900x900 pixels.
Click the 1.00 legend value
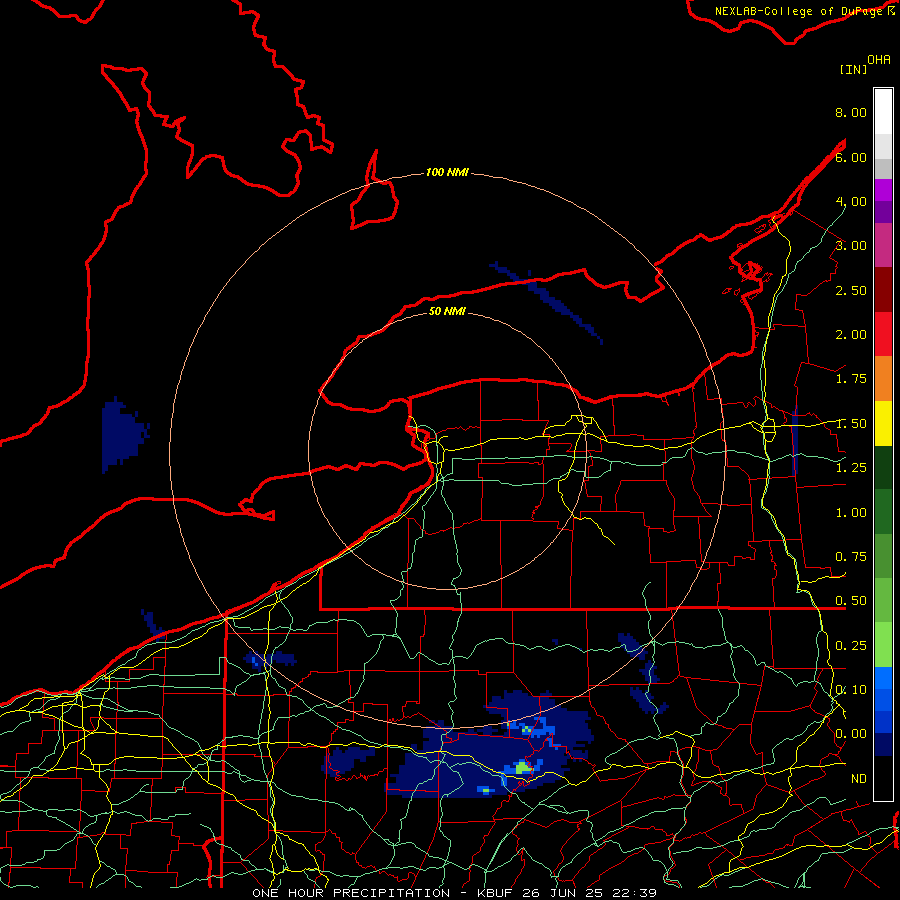851,513
